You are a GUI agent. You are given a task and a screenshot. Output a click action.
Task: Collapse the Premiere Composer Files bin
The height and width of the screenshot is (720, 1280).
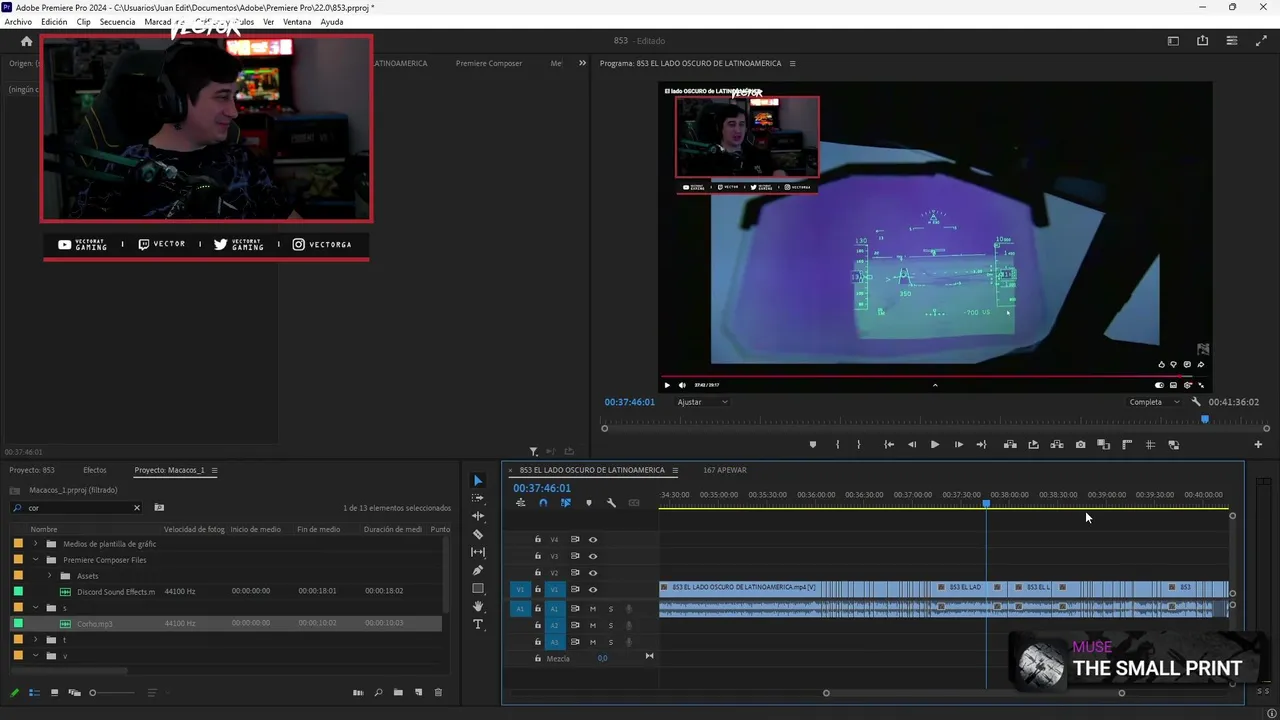click(x=36, y=560)
